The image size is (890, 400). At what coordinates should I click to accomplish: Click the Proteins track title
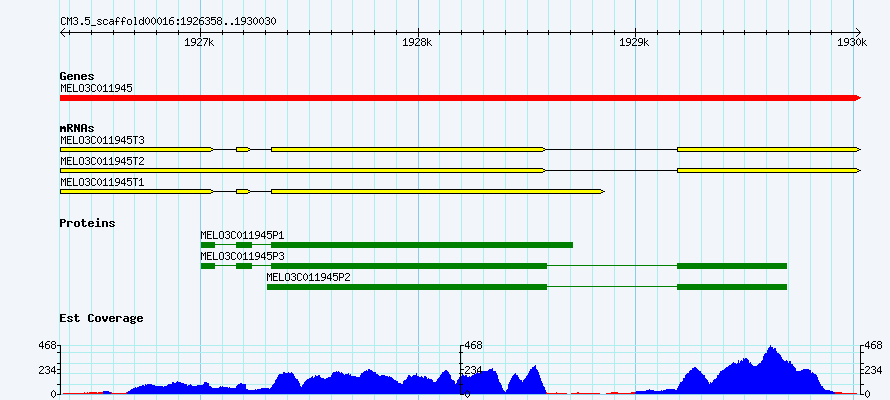(x=87, y=223)
